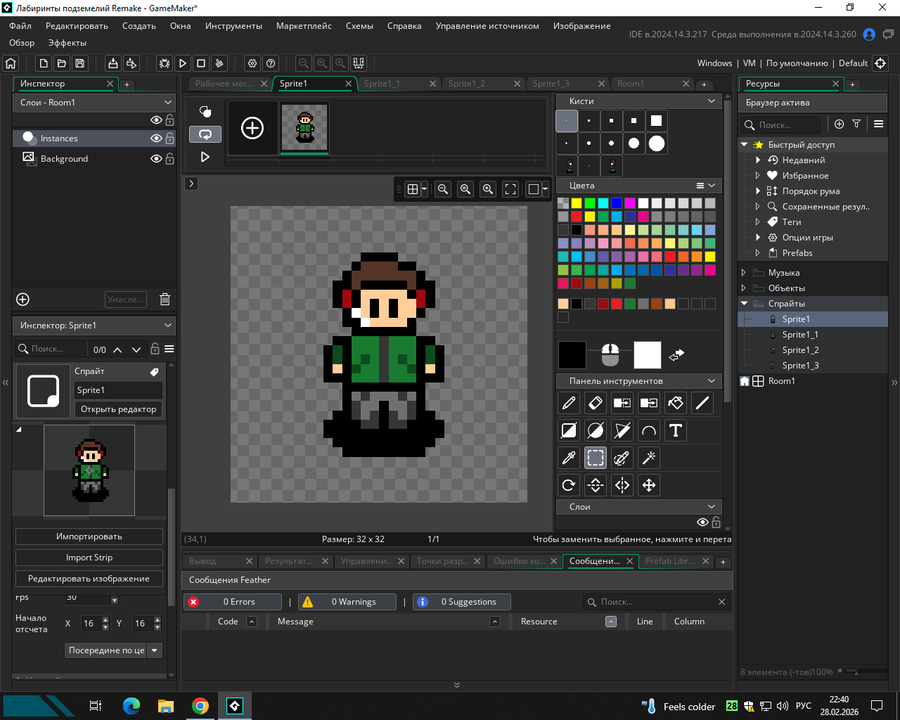Add a new frame with the plus button
Screen dimensions: 900x720
(252, 128)
